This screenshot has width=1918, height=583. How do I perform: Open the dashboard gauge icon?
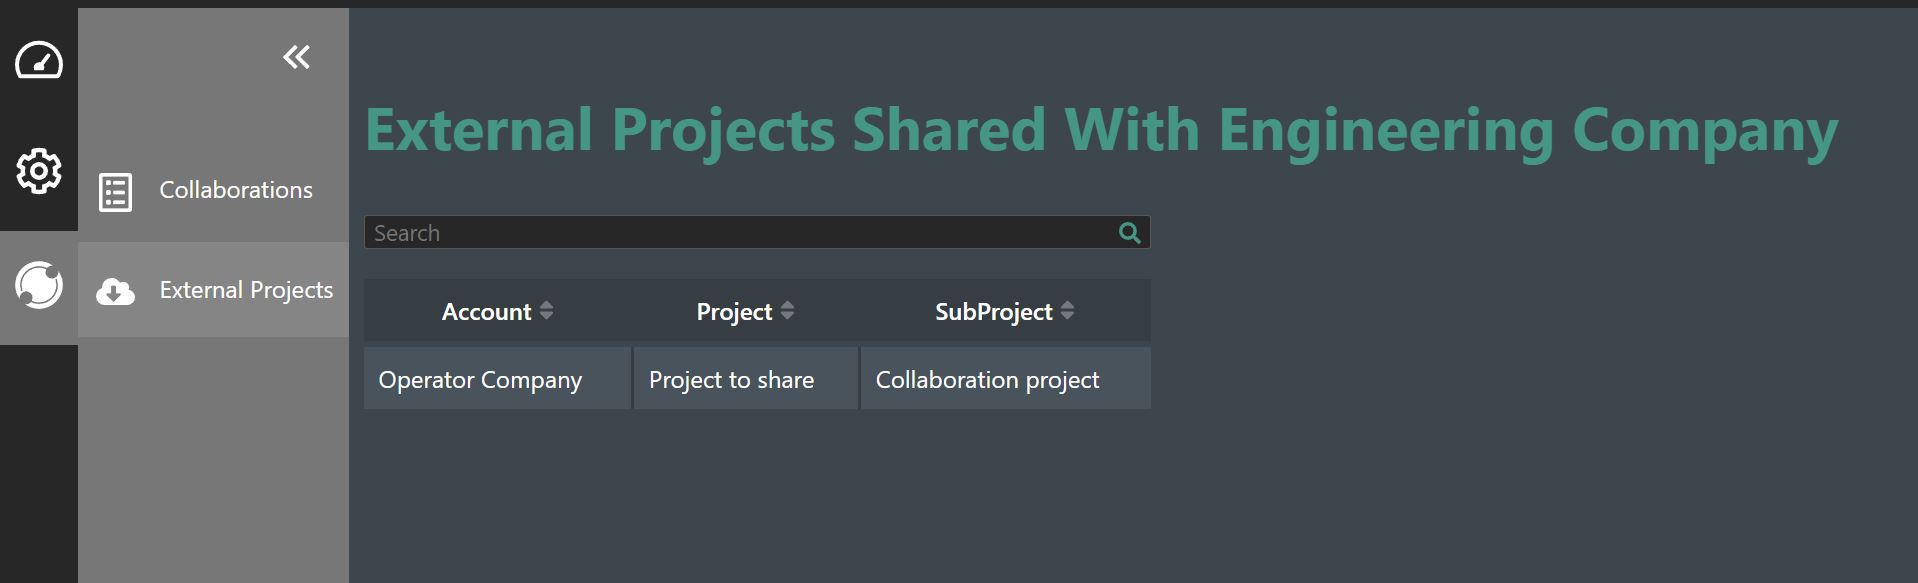(39, 61)
